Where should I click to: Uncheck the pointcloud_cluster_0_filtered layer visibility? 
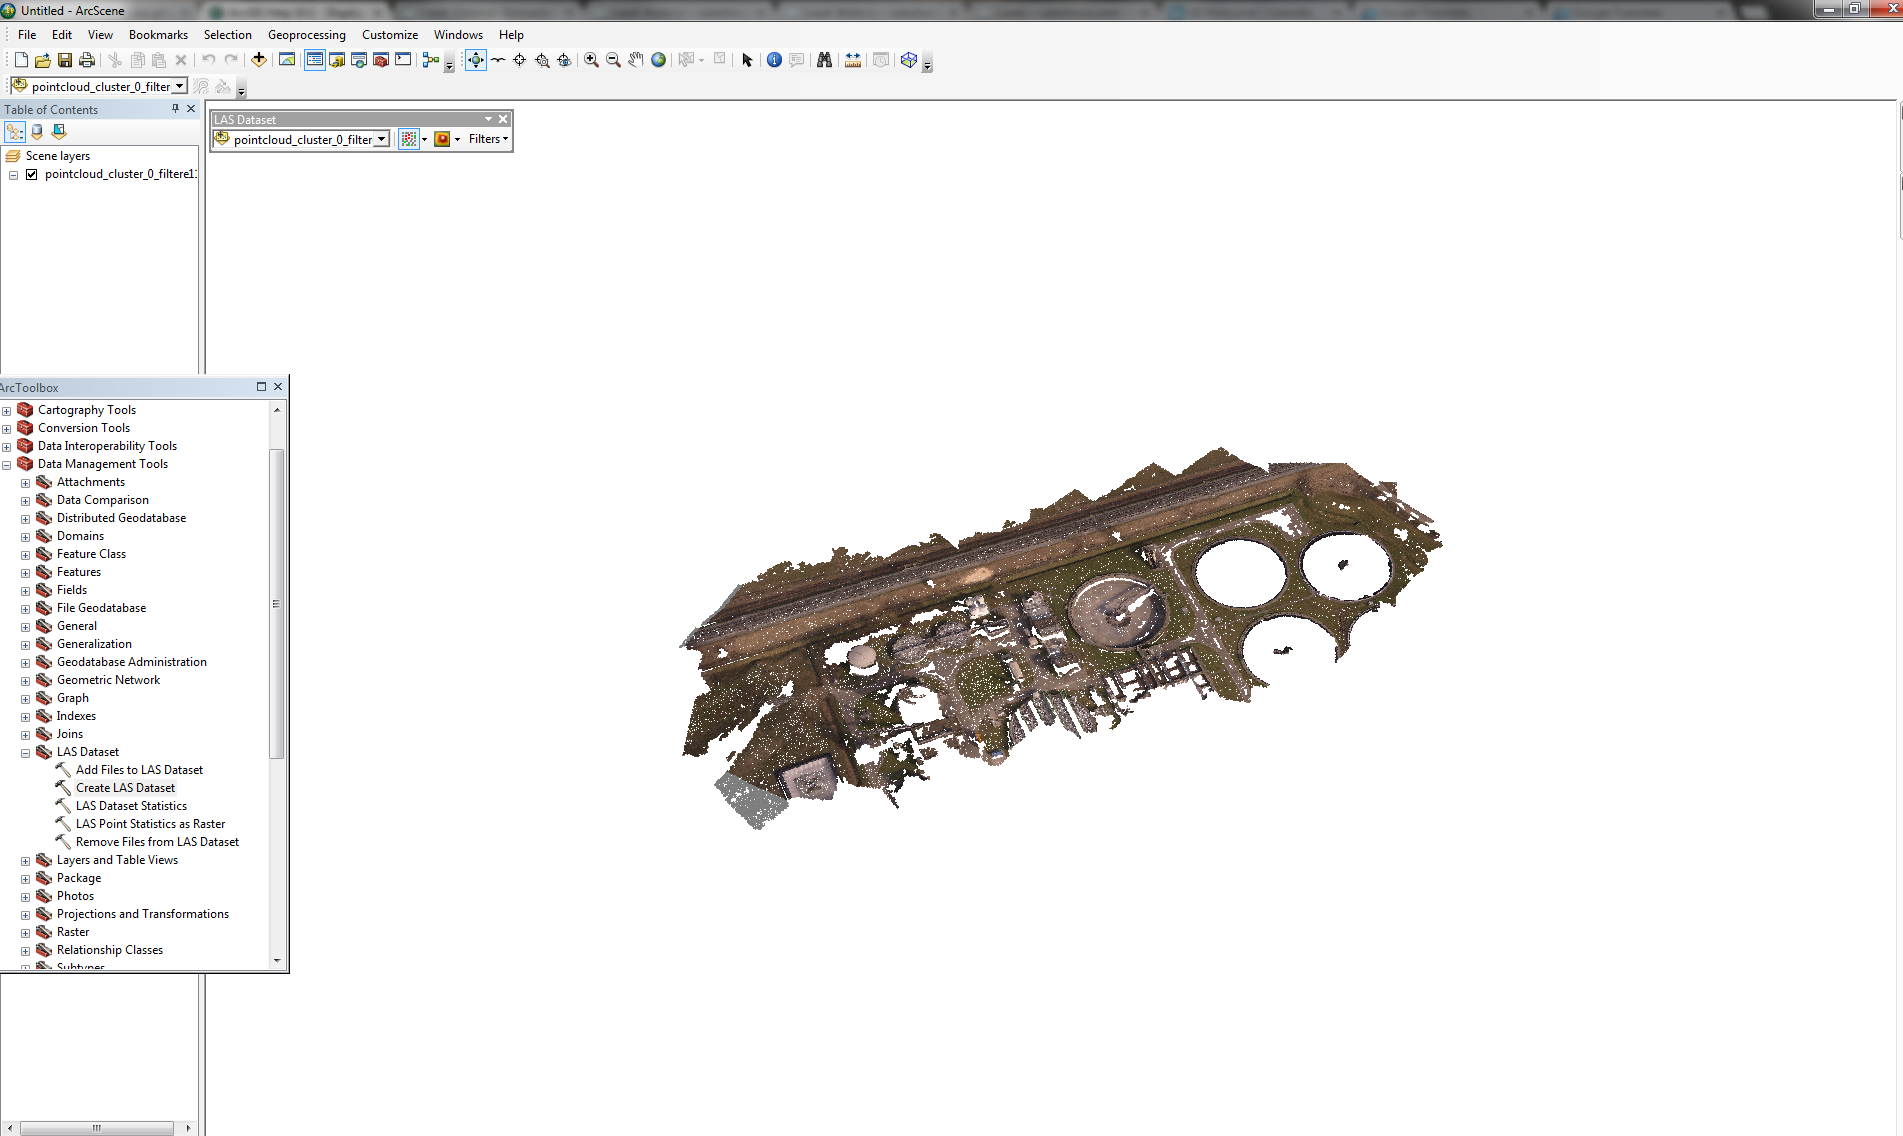(32, 174)
